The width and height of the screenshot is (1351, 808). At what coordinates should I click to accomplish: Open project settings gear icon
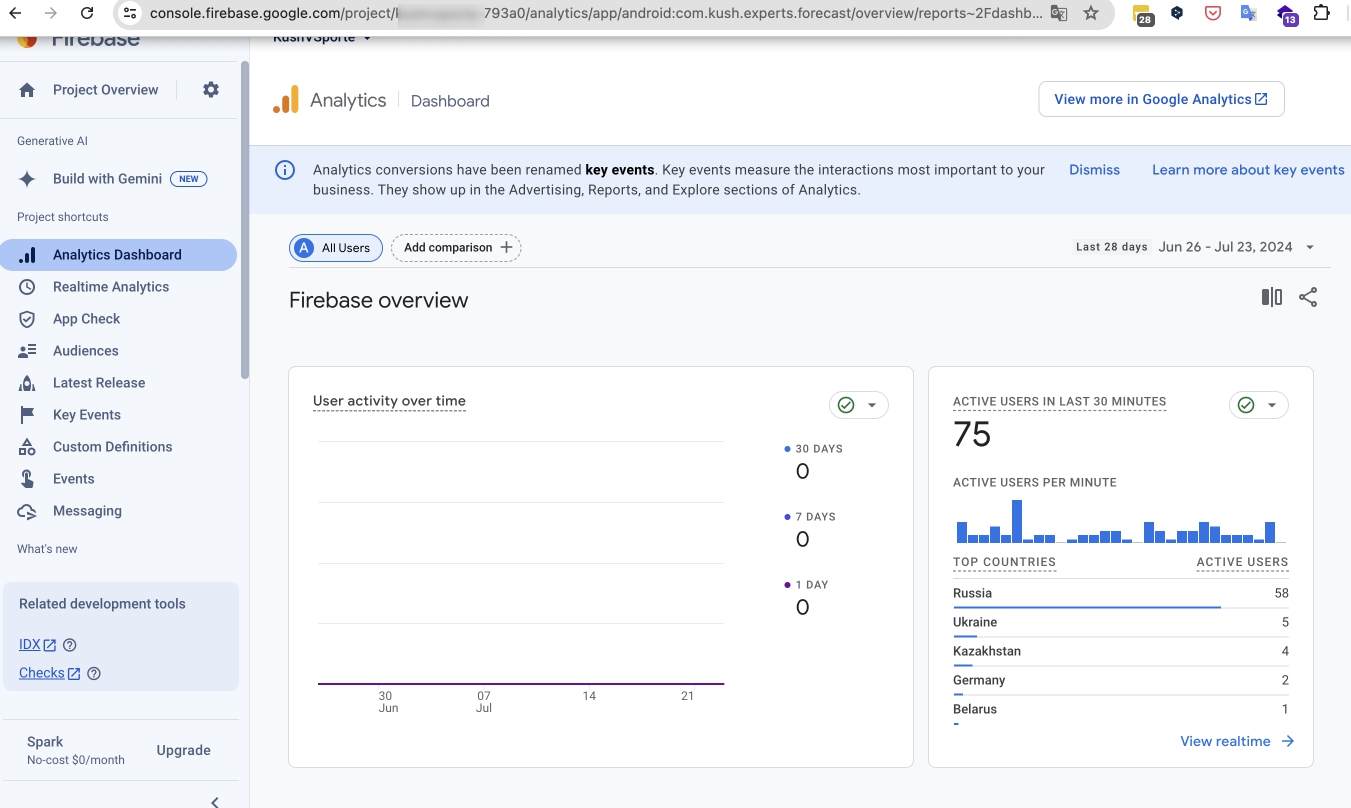[210, 90]
